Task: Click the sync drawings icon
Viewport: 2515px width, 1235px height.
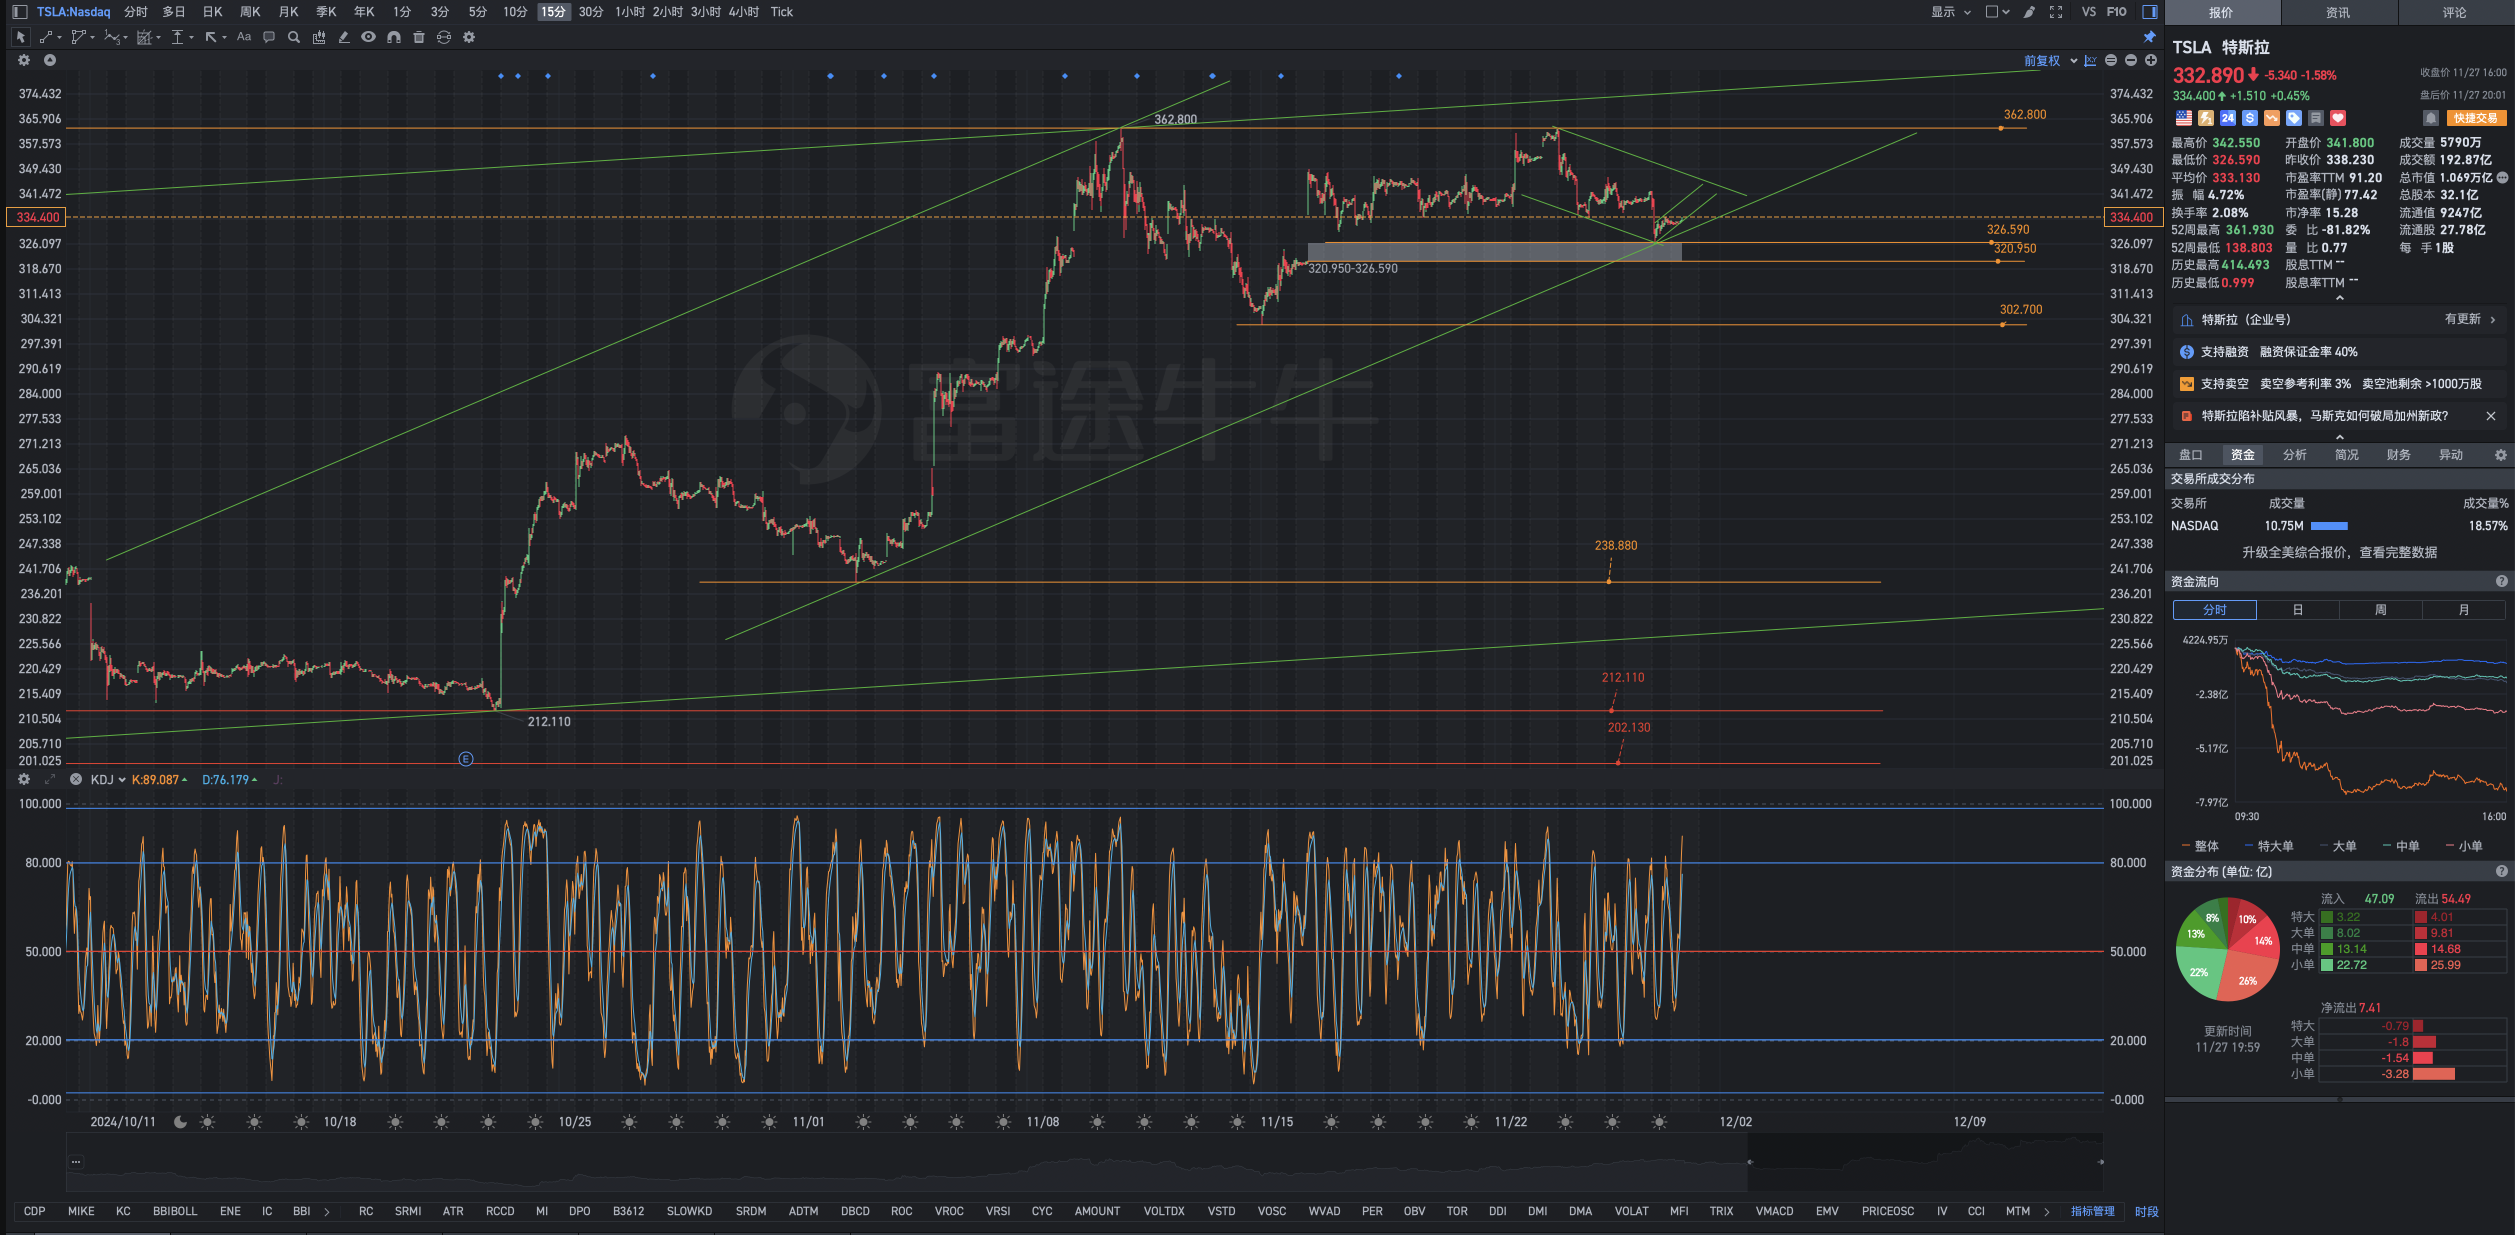Action: [444, 37]
